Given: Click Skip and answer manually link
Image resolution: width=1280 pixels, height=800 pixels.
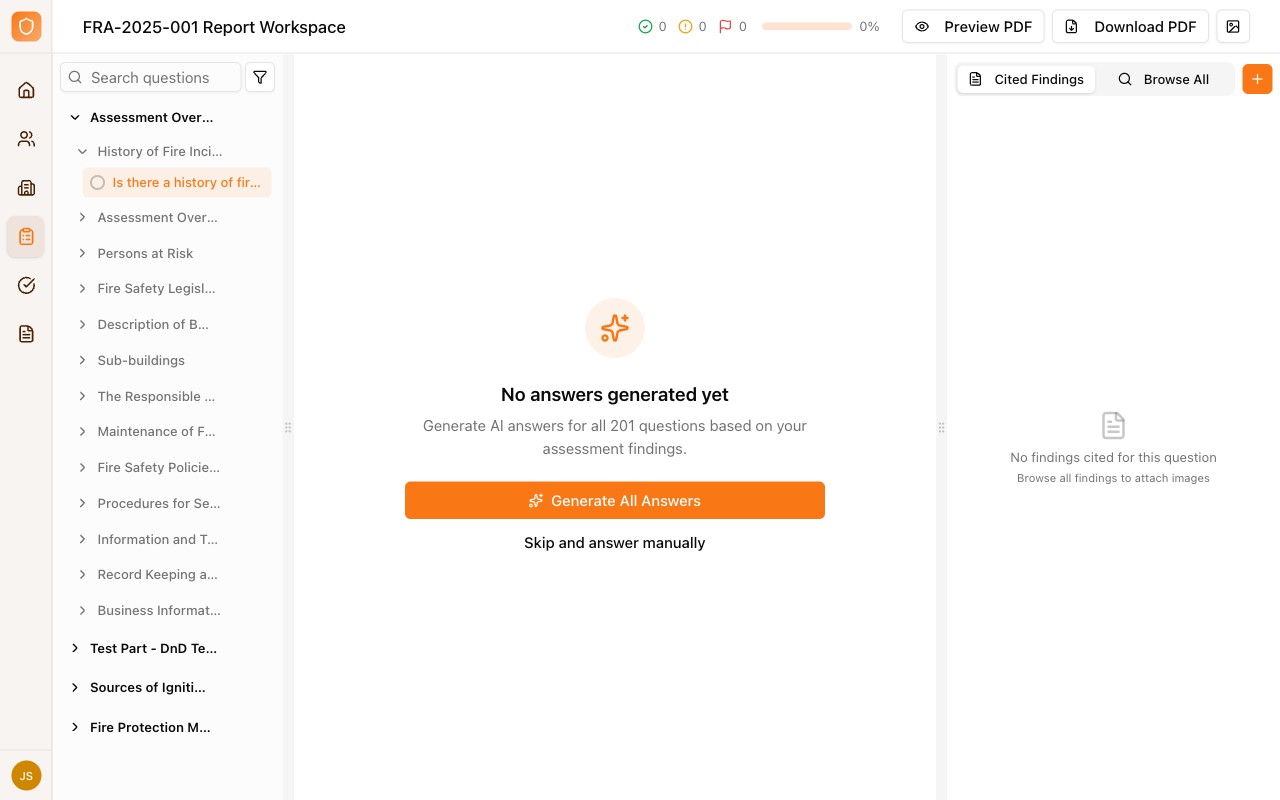Looking at the screenshot, I should [615, 543].
